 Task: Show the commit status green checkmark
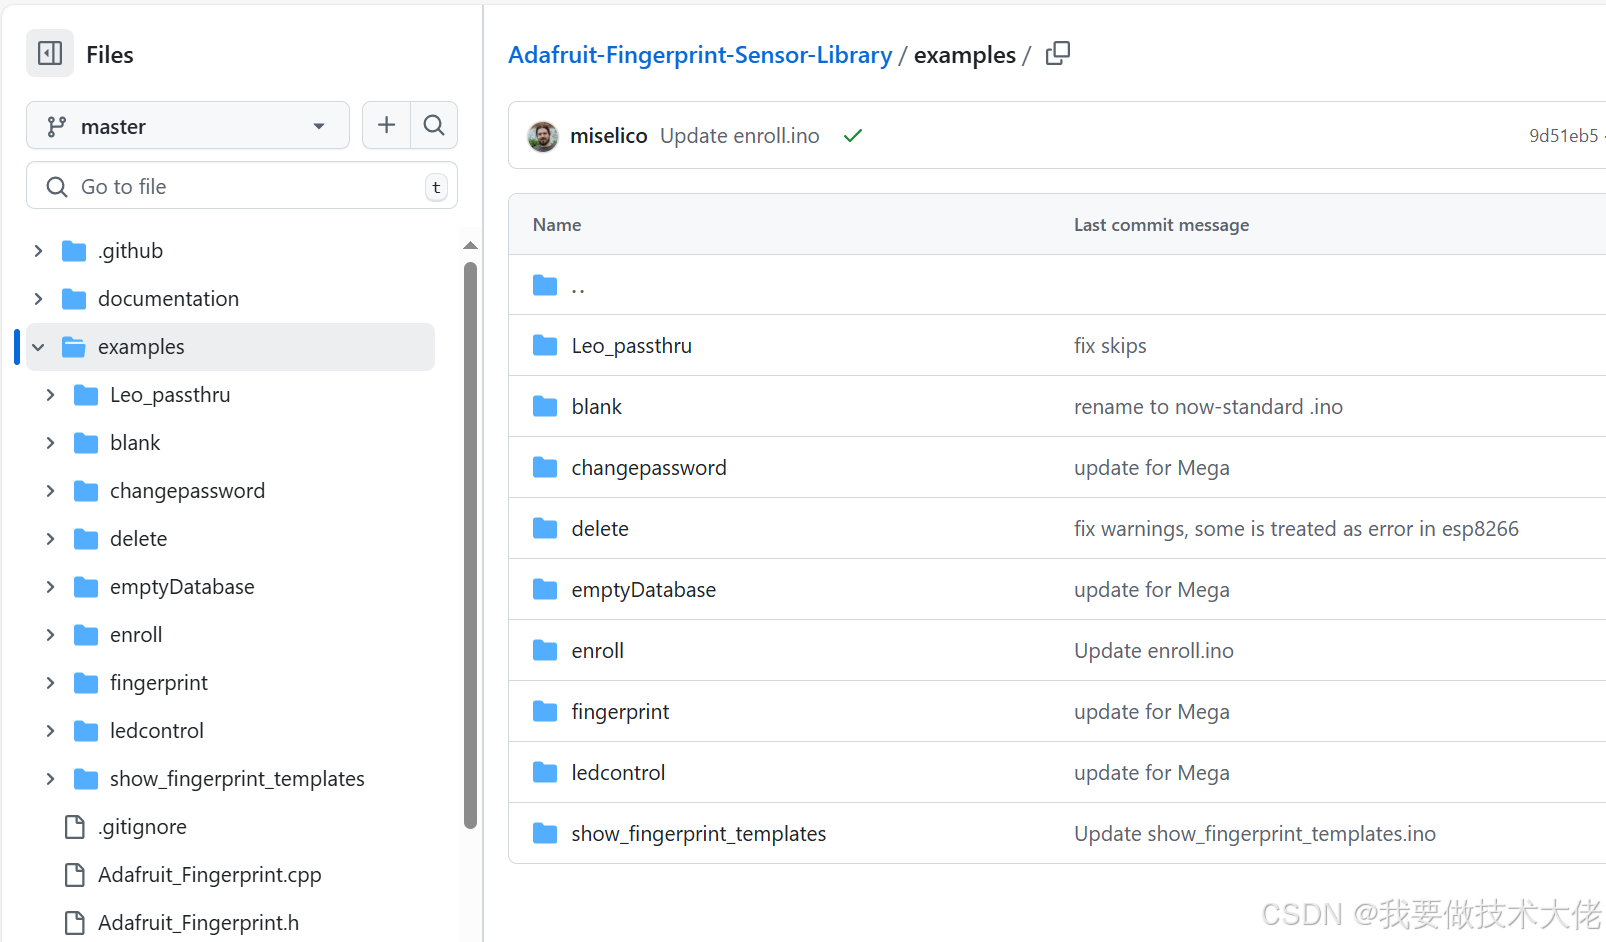(x=853, y=136)
